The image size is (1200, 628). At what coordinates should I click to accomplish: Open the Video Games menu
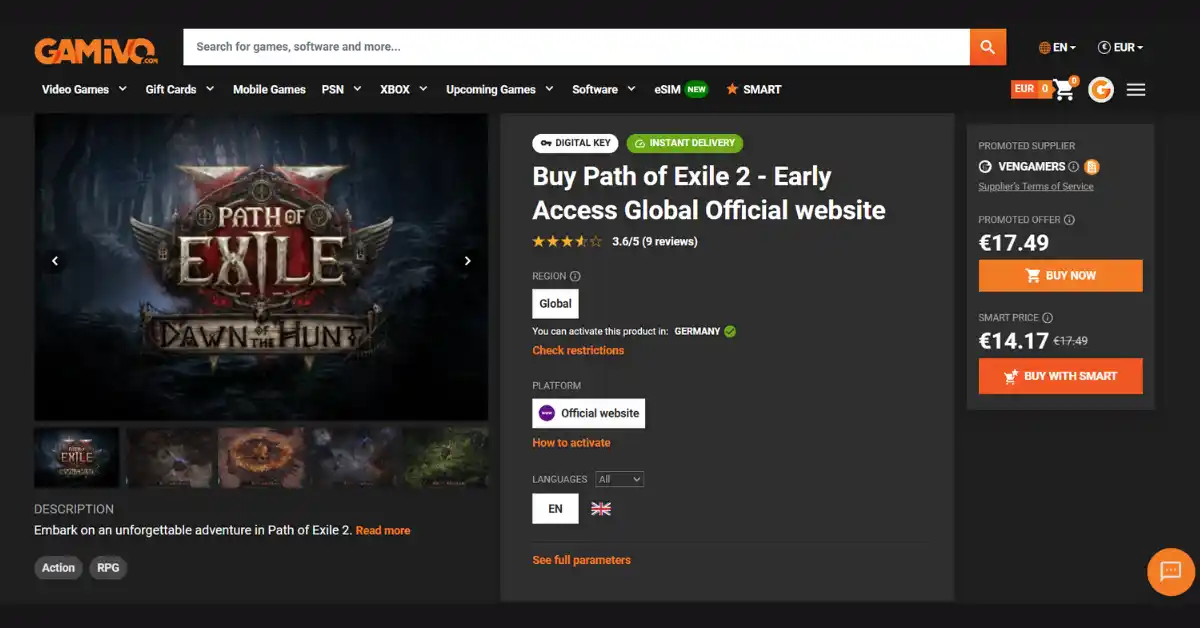point(84,89)
